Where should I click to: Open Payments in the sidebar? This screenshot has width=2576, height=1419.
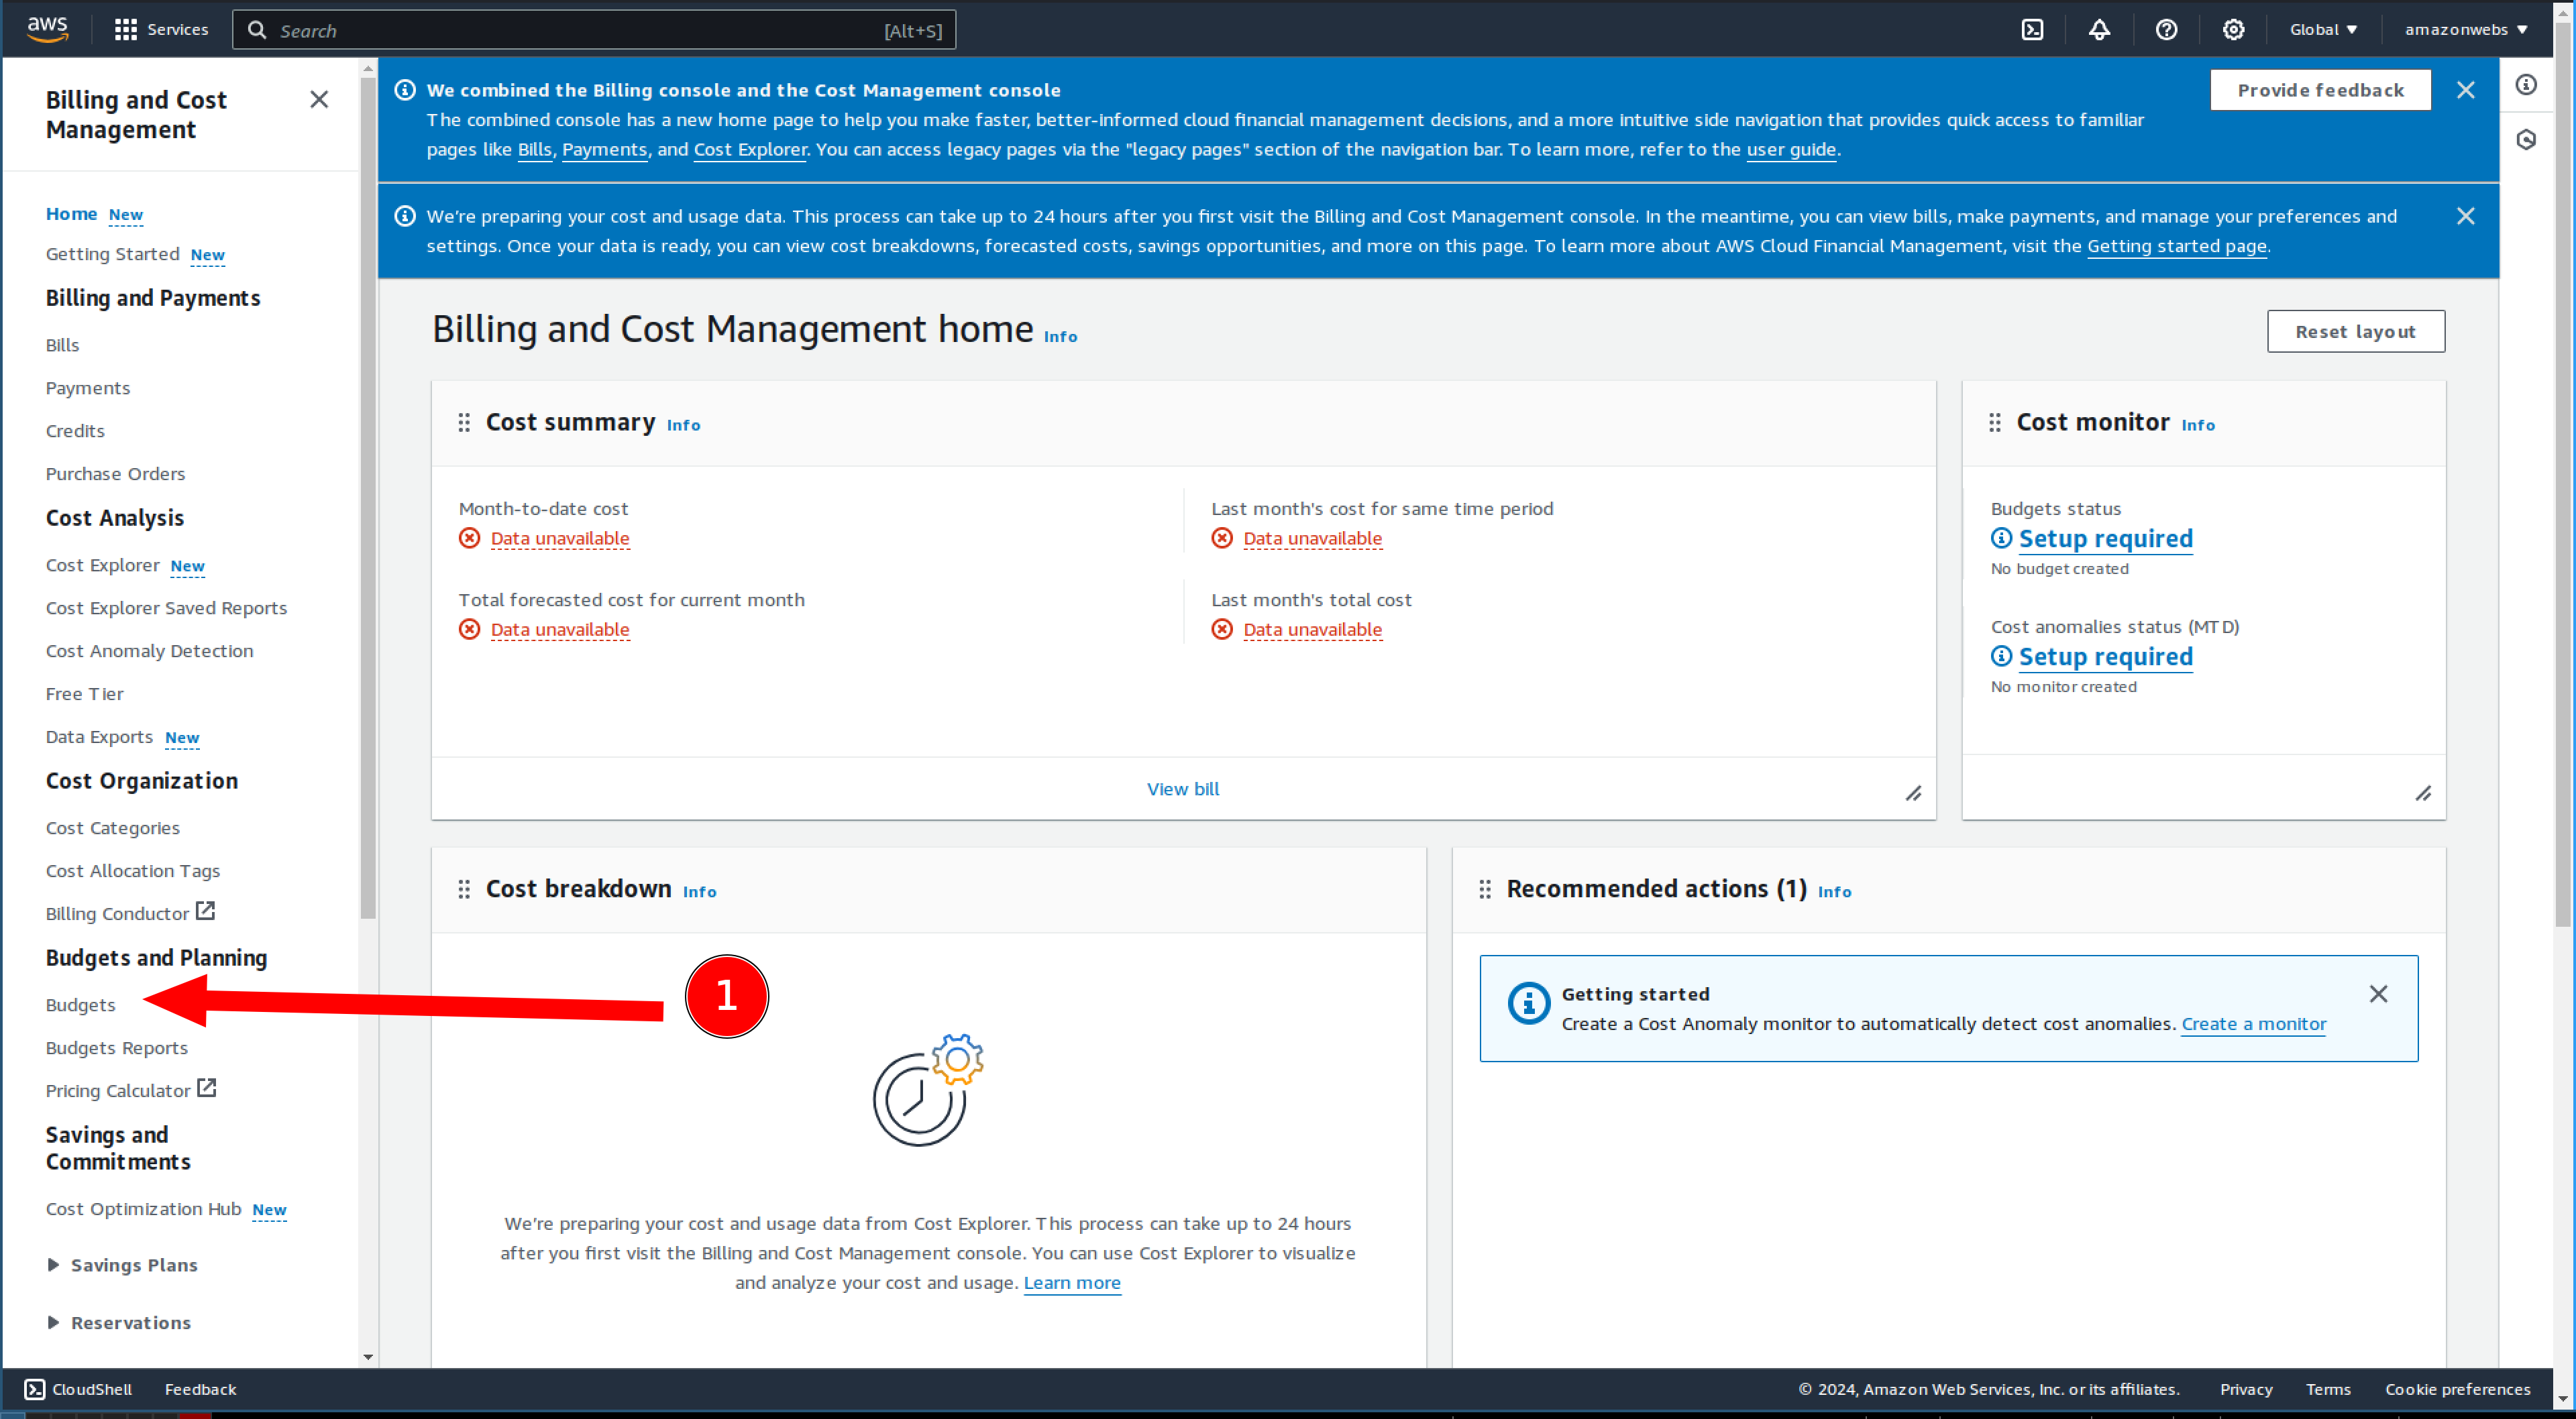[x=88, y=388]
